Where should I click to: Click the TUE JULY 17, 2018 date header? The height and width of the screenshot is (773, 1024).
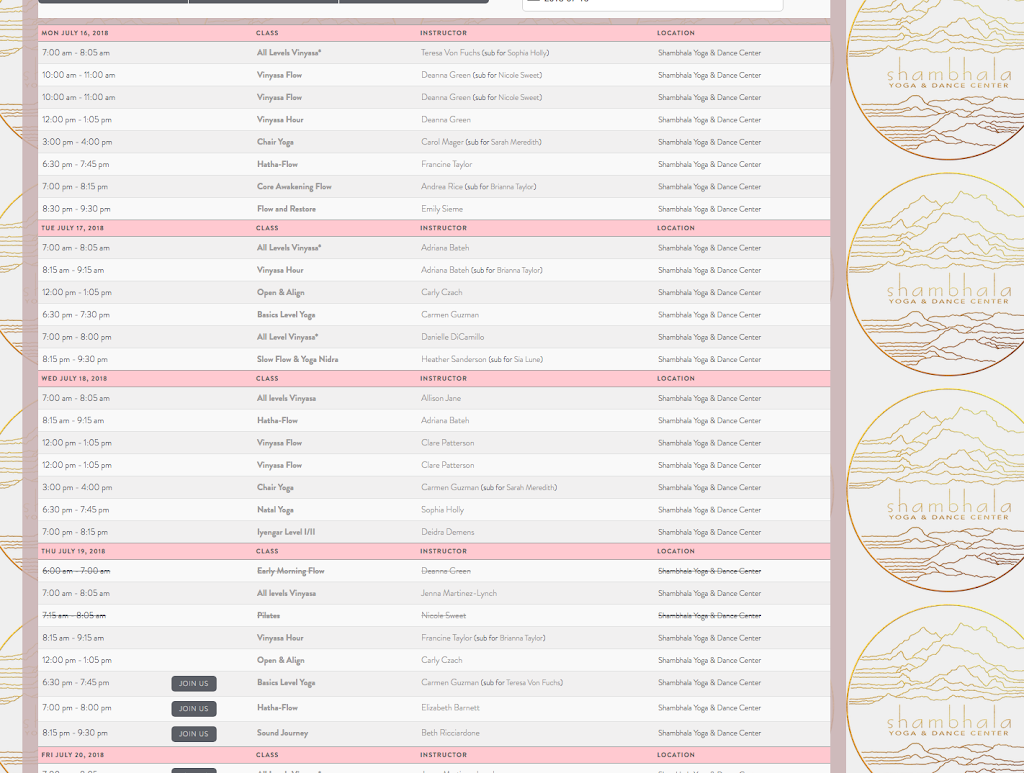[72, 228]
